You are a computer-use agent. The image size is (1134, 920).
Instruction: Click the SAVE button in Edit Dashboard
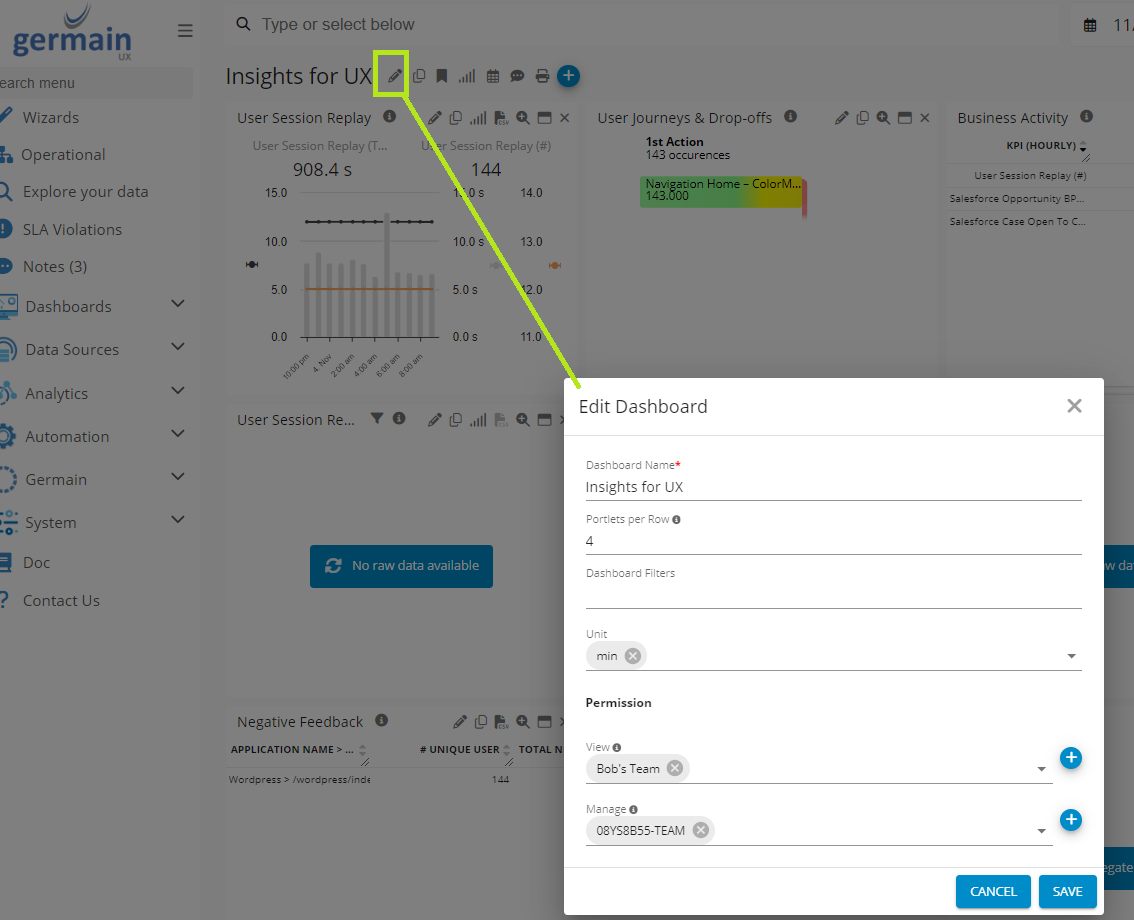1067,891
